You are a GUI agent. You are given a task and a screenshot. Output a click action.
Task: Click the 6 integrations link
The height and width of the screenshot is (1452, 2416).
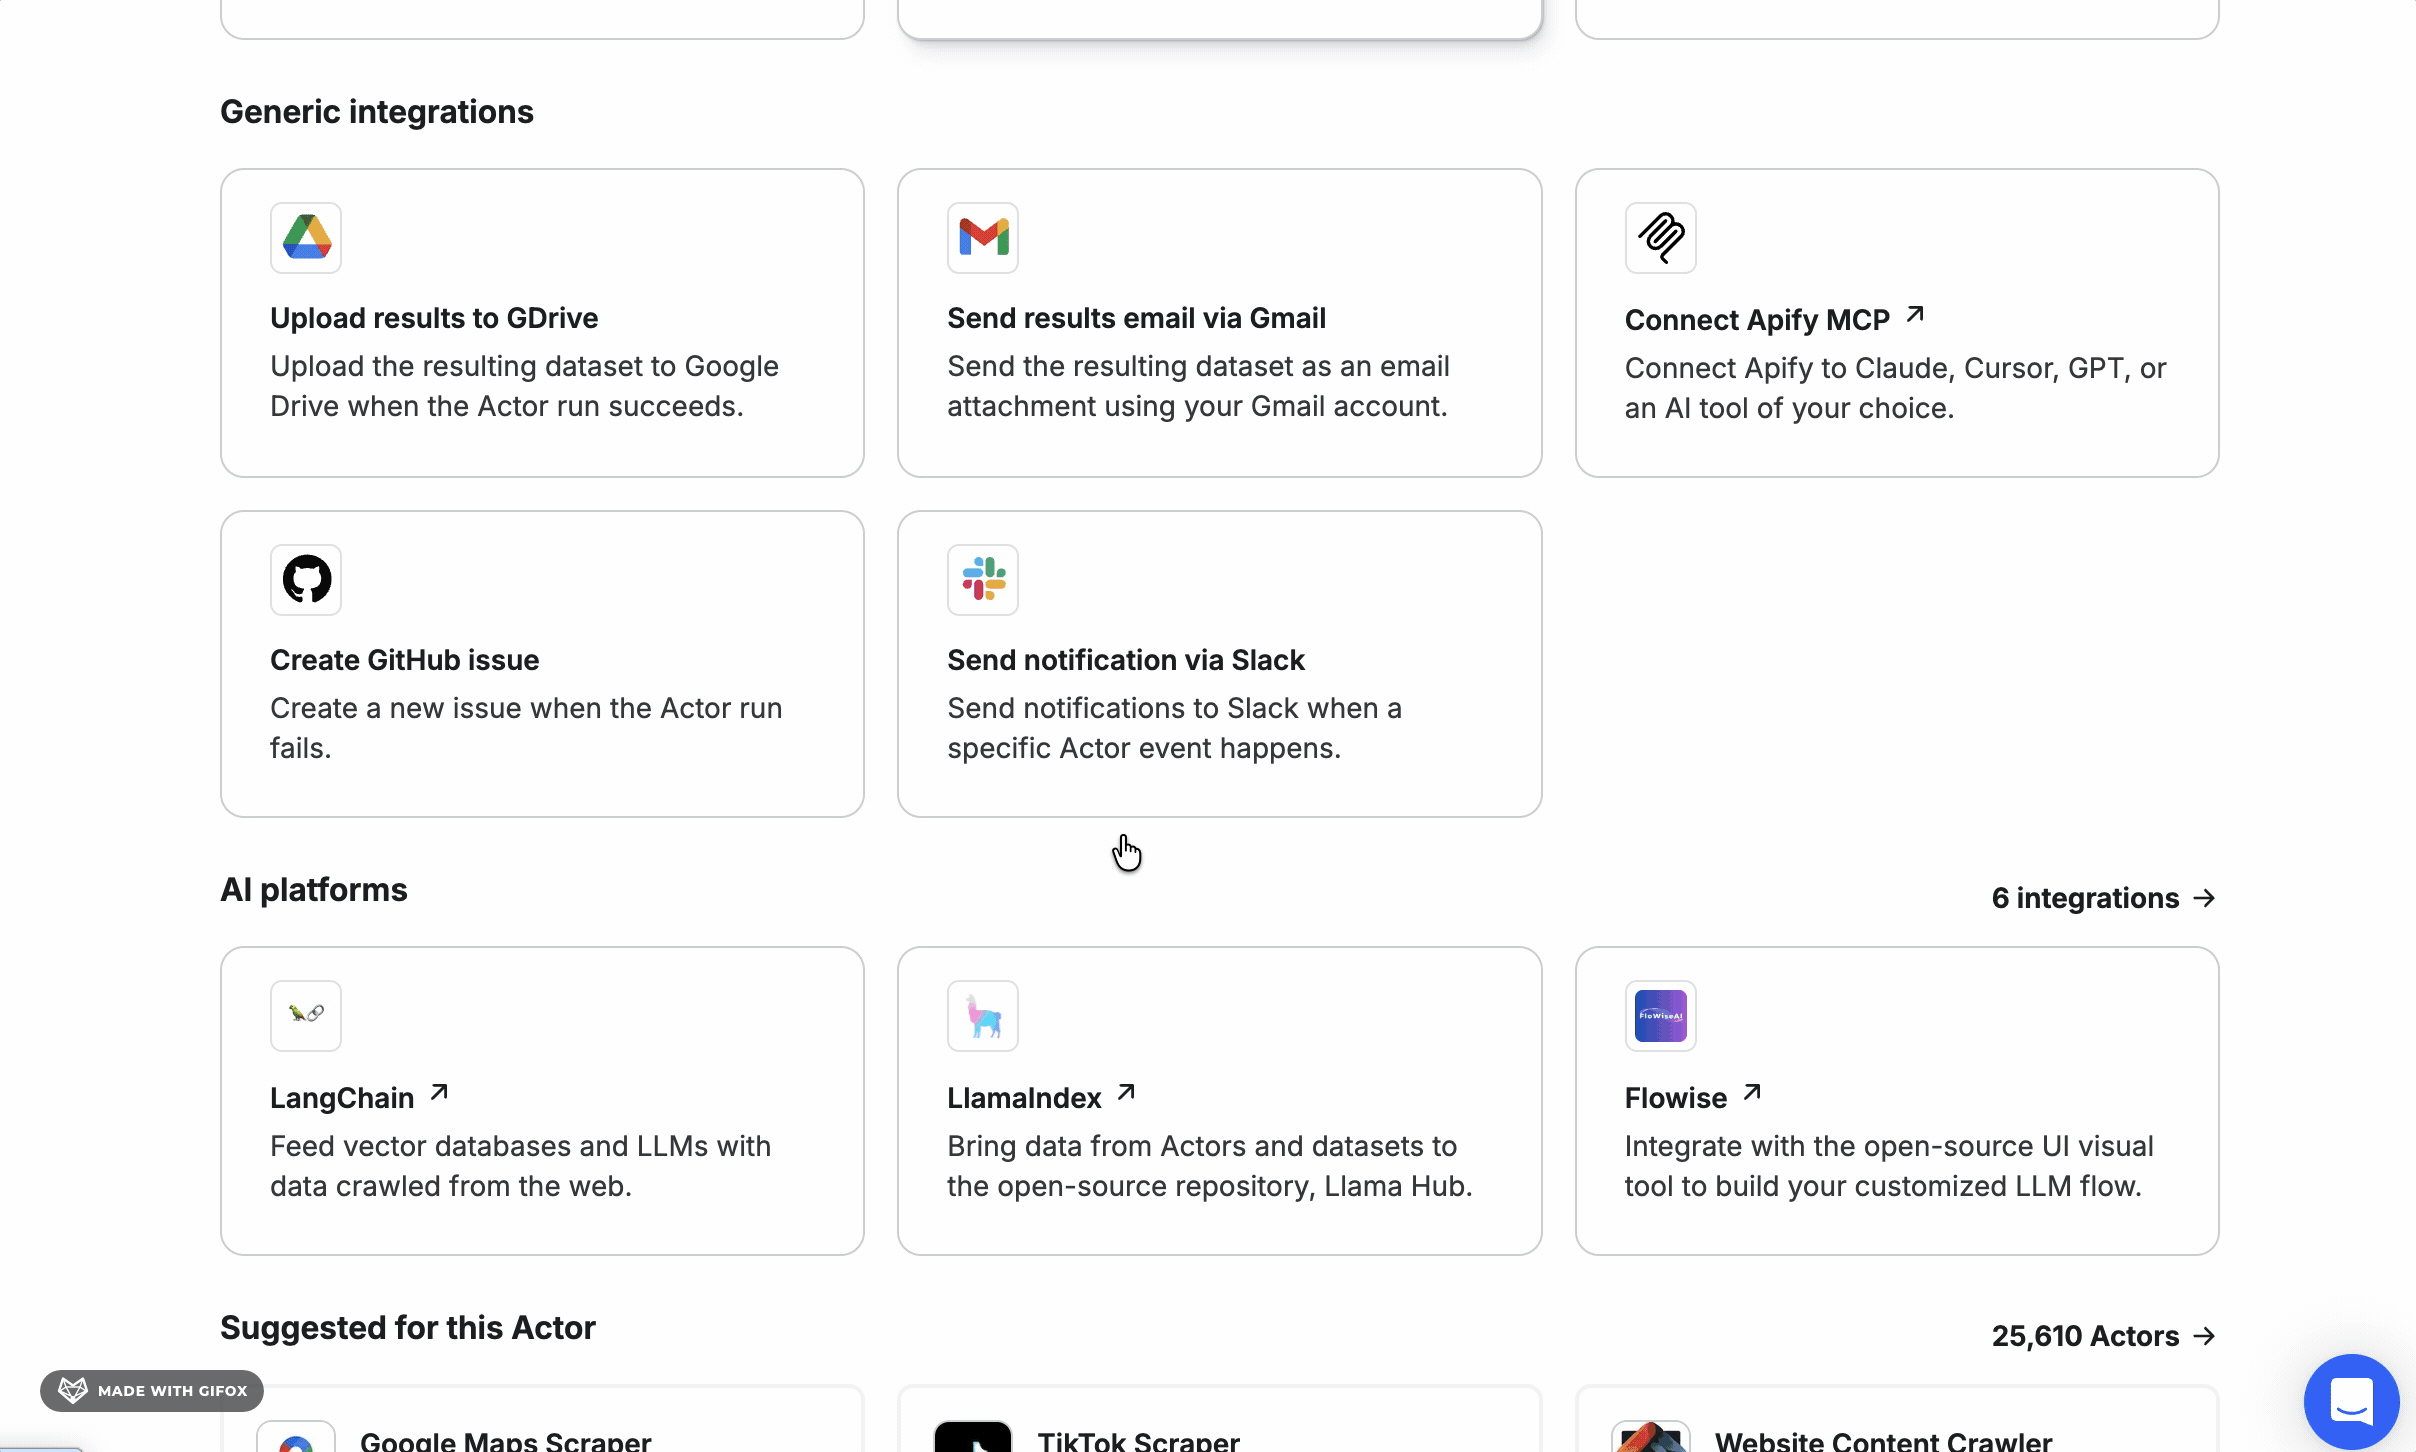coord(2103,897)
